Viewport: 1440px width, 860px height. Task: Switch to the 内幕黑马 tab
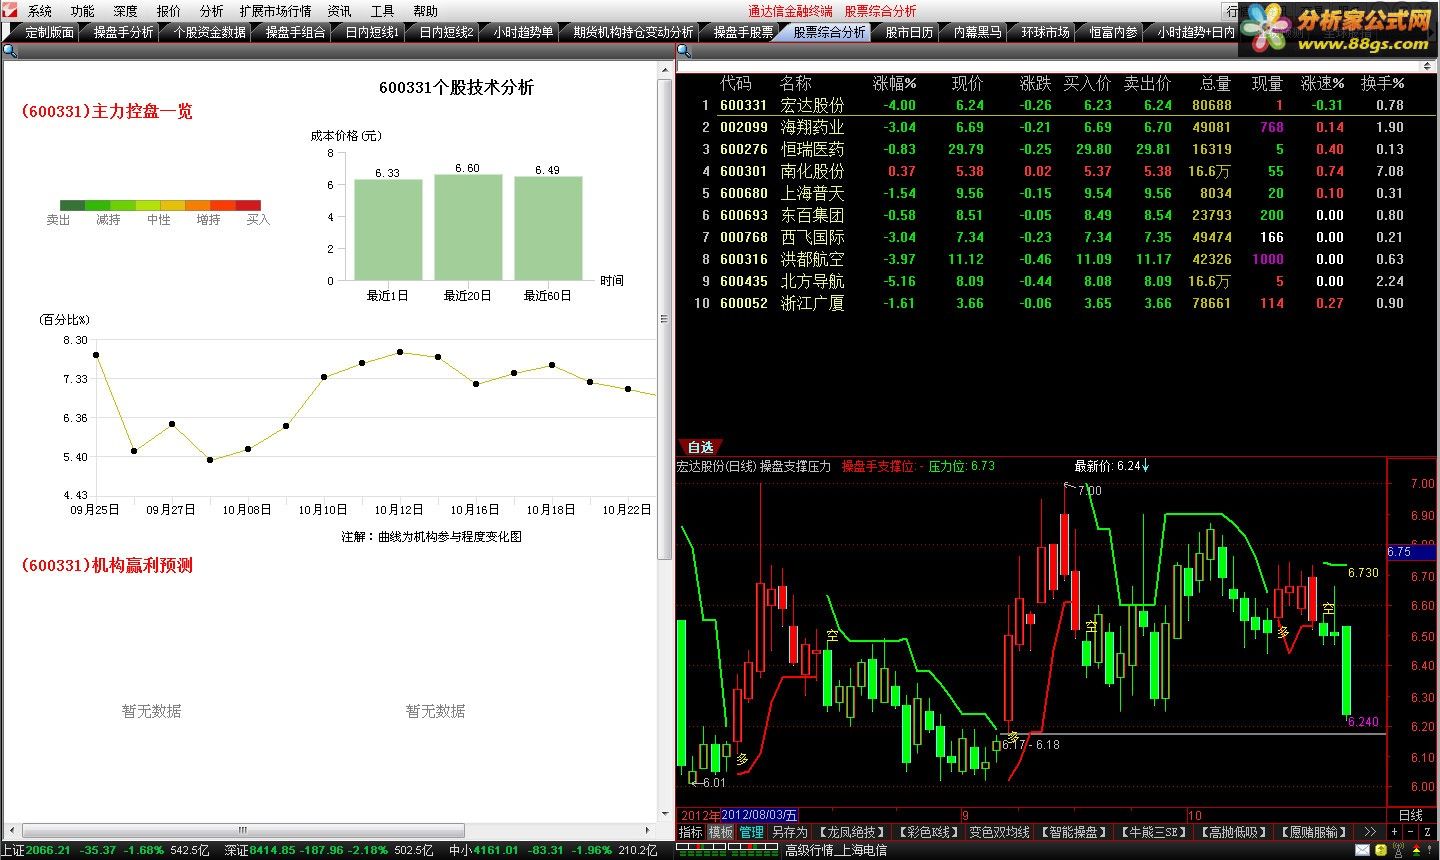(x=977, y=32)
